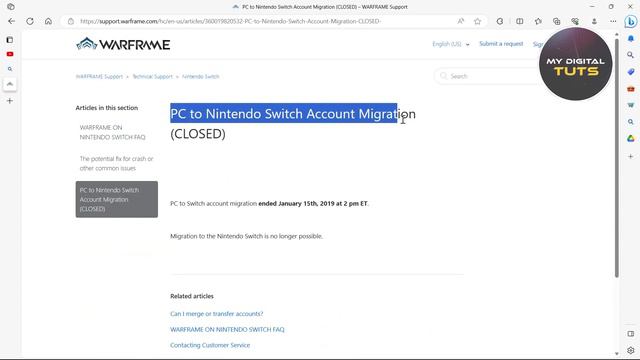Switch to the search vertical tab

click(x=10, y=69)
